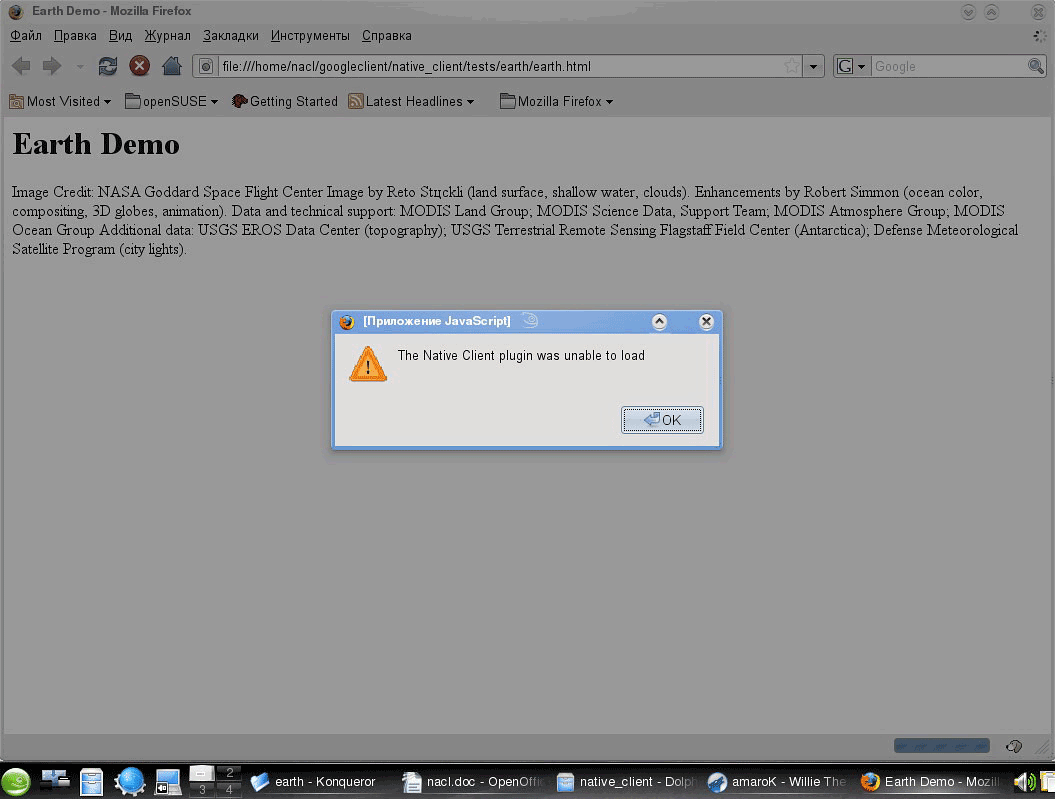Screen dimensions: 1055x799
Task: Open the file manager cabinet panel icon
Action: [x=91, y=782]
